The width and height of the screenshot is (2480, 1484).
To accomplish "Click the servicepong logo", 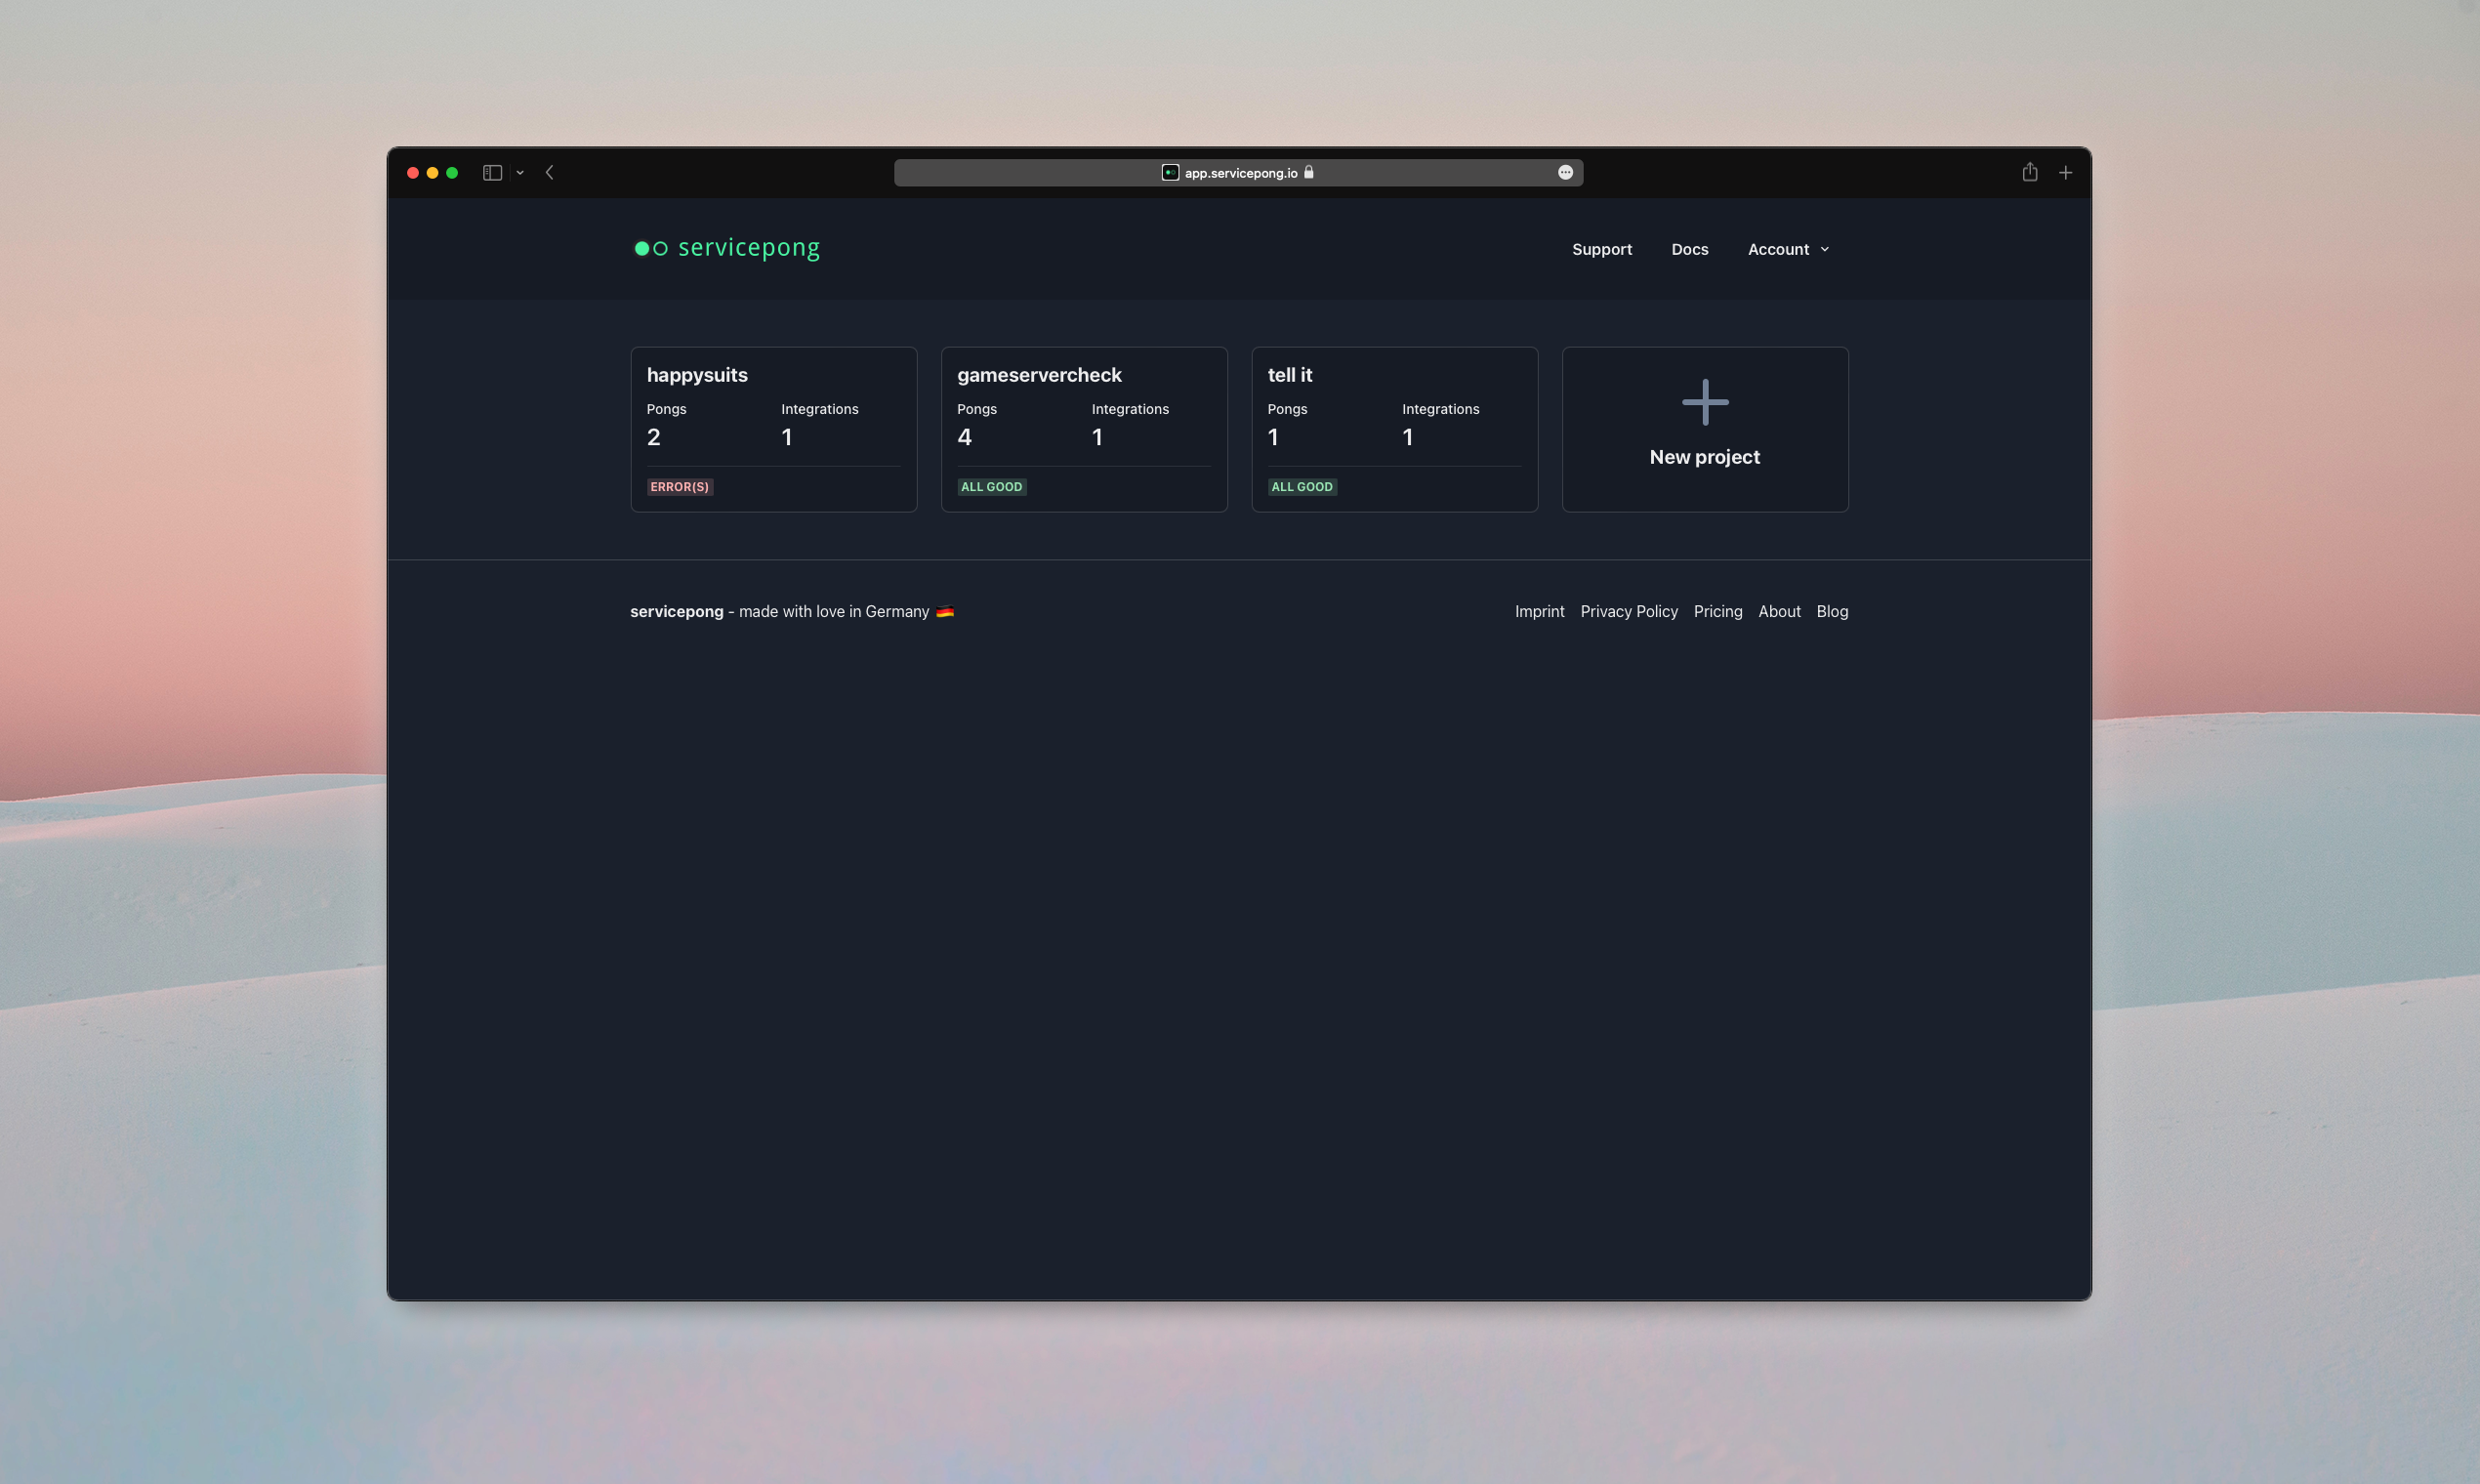I will point(727,248).
